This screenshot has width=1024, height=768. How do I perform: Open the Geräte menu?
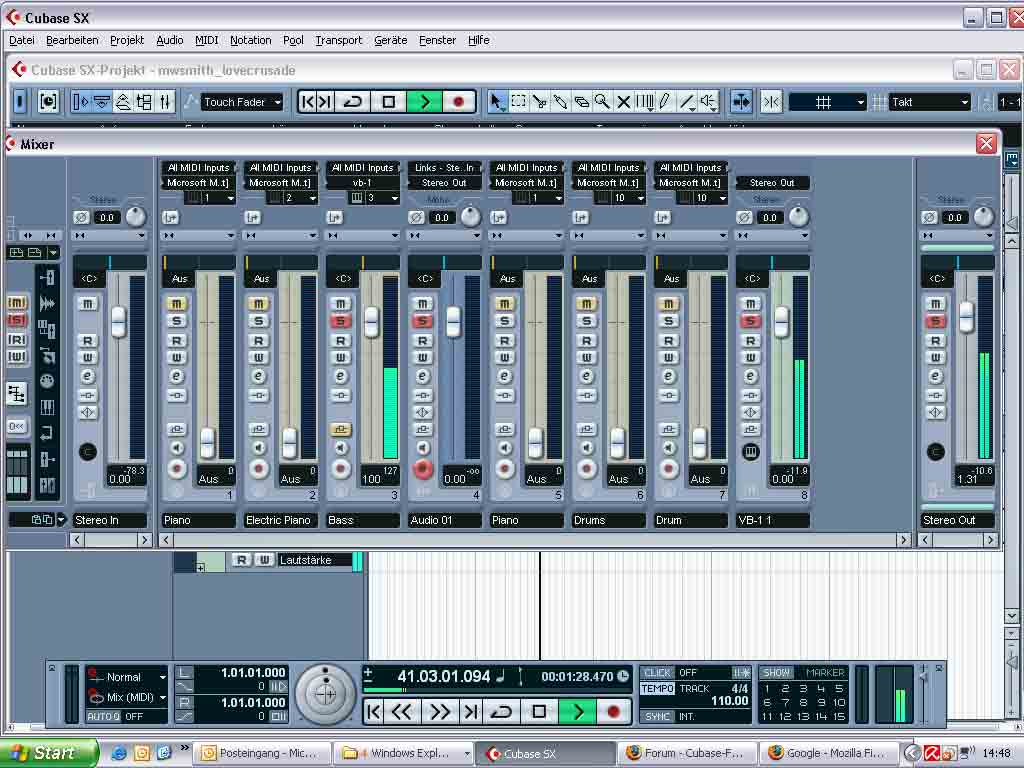click(x=391, y=40)
